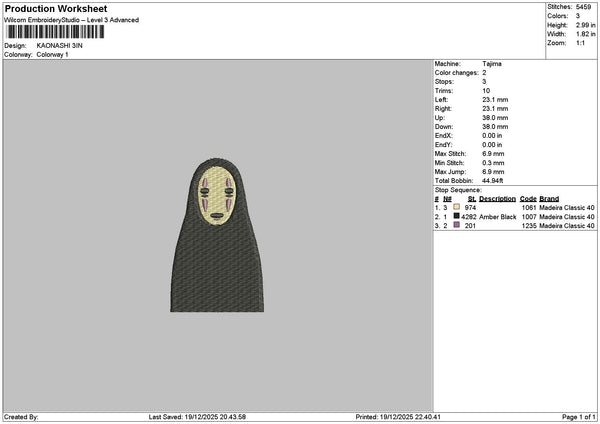
Task: Click the Machine value Tajima
Action: [x=493, y=63]
